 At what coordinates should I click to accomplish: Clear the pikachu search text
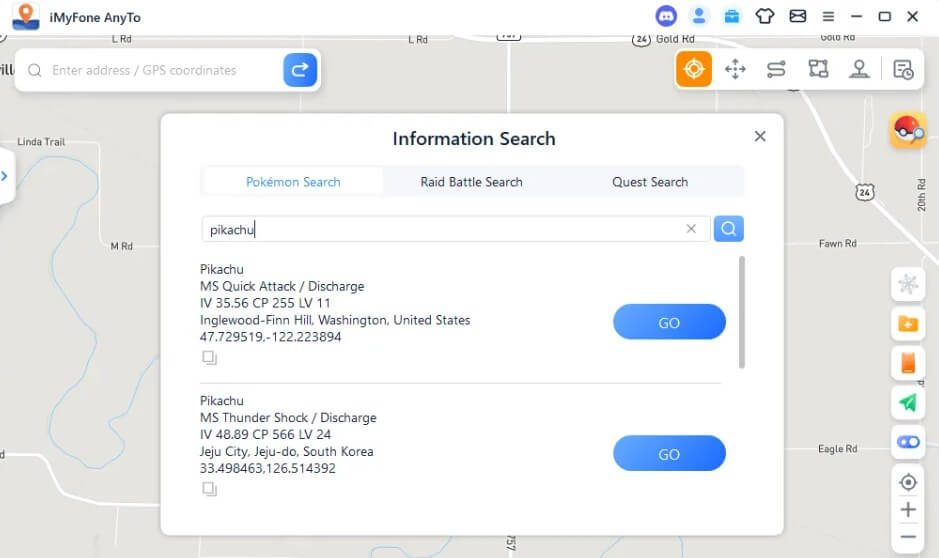pos(691,229)
